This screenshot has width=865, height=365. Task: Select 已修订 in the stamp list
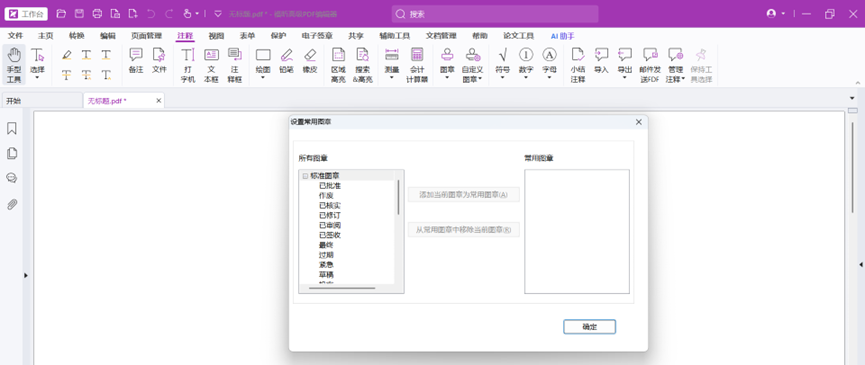(x=329, y=216)
